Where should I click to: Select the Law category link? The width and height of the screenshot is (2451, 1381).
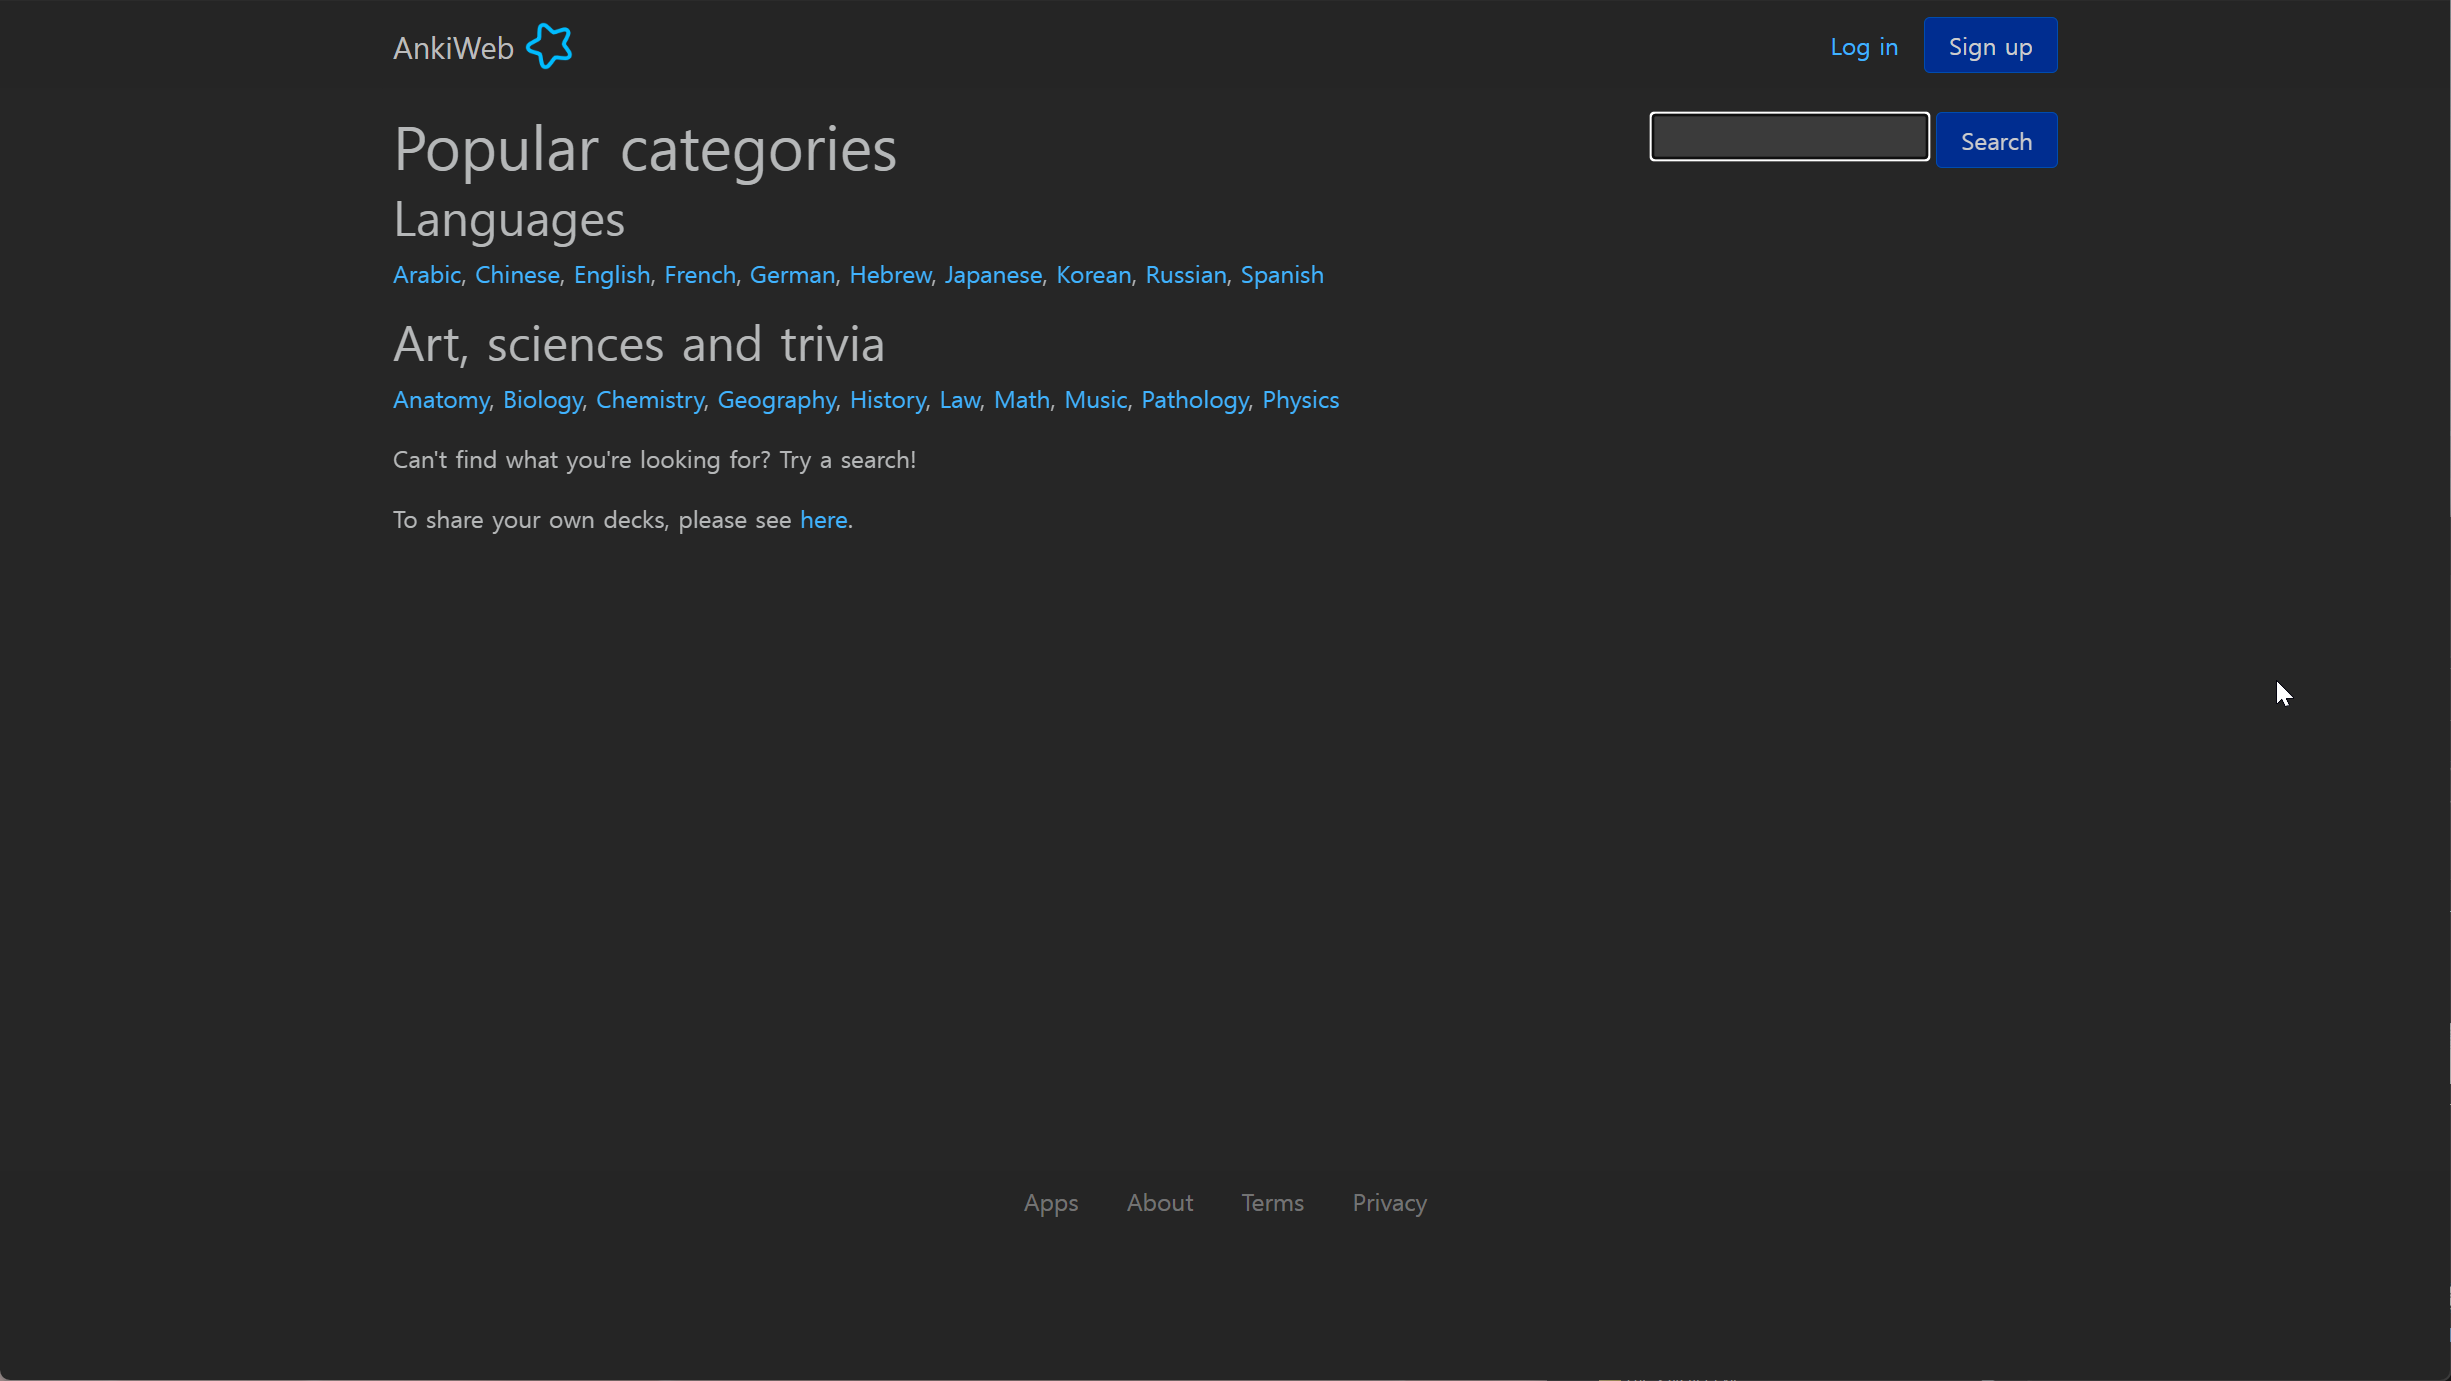(960, 400)
